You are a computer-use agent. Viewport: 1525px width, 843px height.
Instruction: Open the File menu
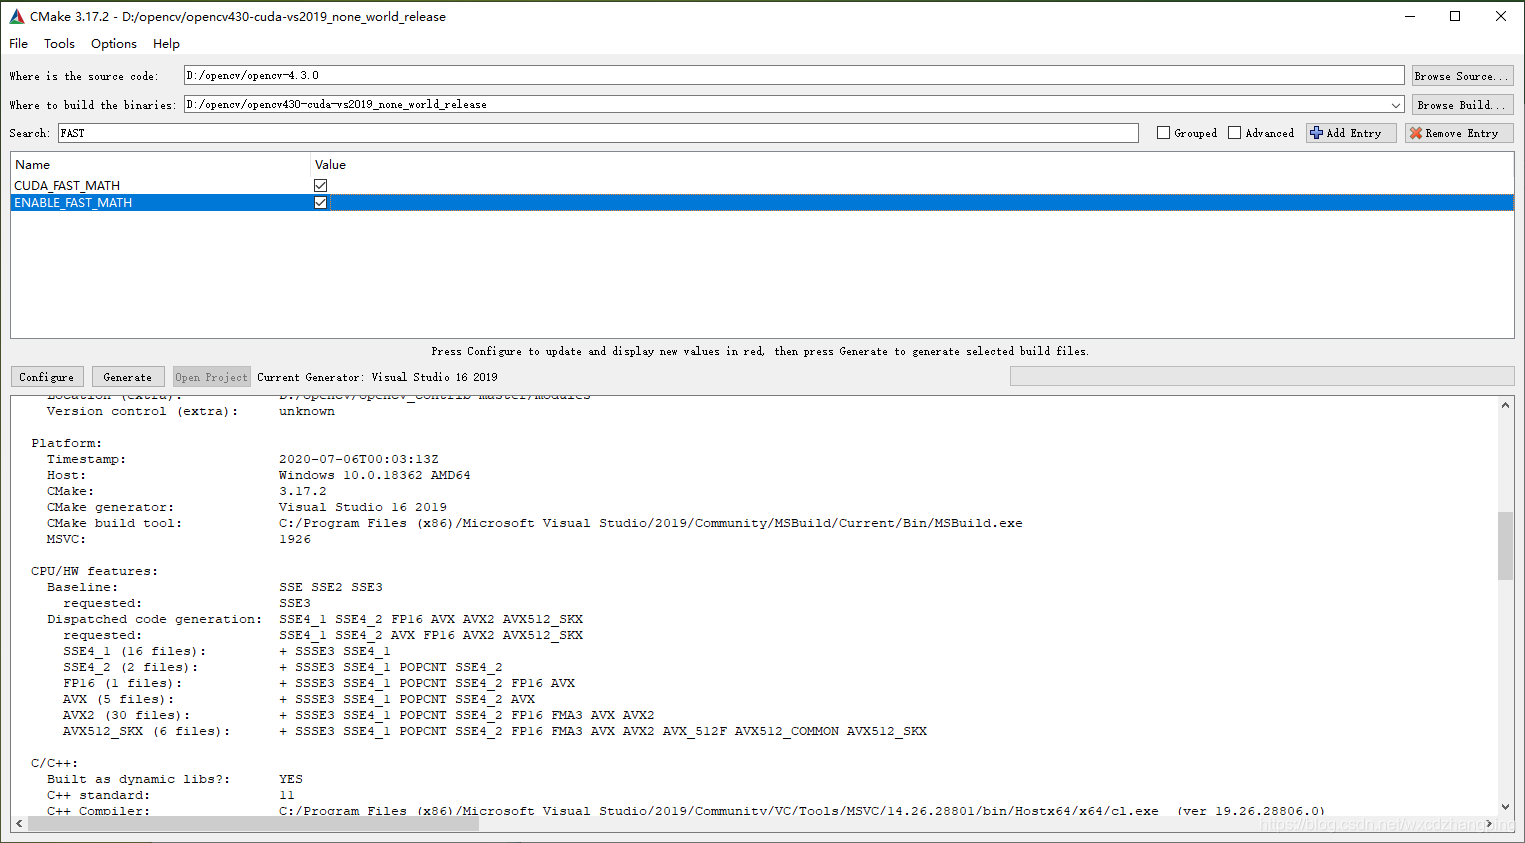19,44
